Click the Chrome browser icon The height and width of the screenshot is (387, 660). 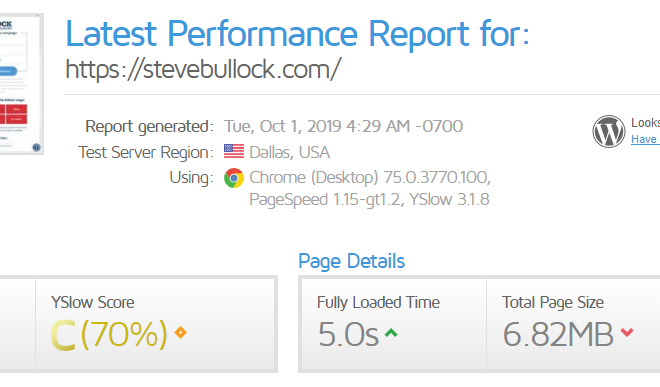[x=234, y=178]
